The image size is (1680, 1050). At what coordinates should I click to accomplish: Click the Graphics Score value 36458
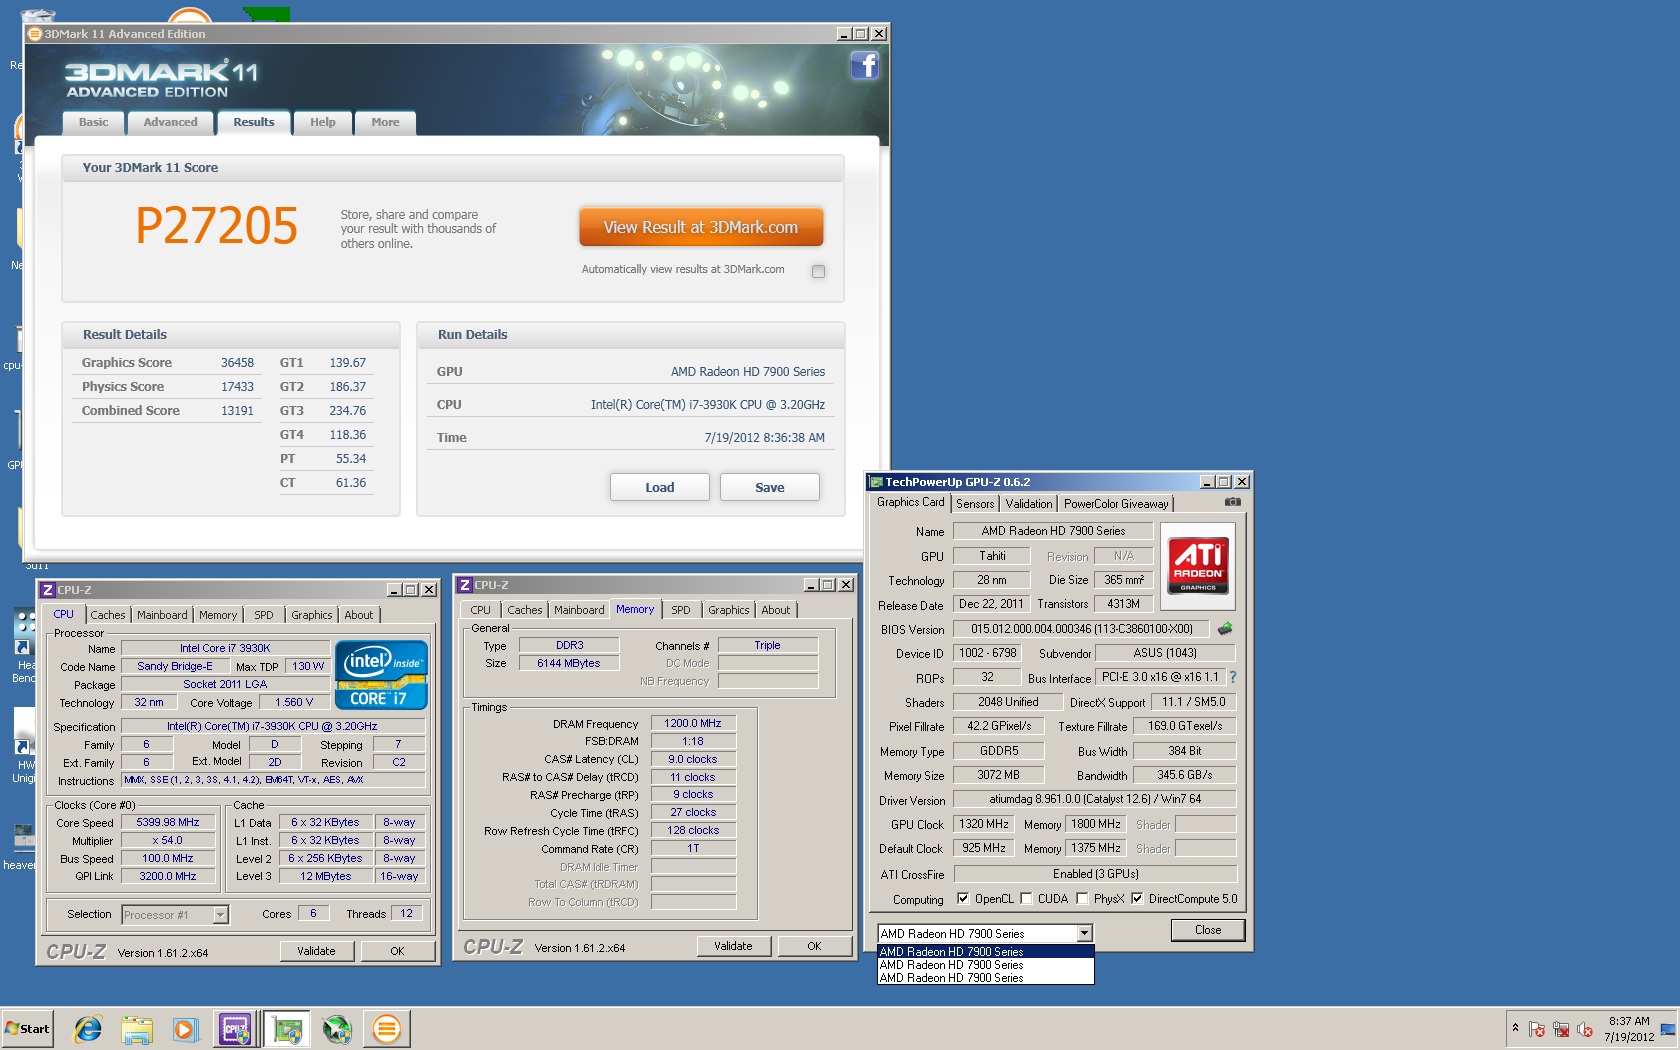tap(237, 363)
